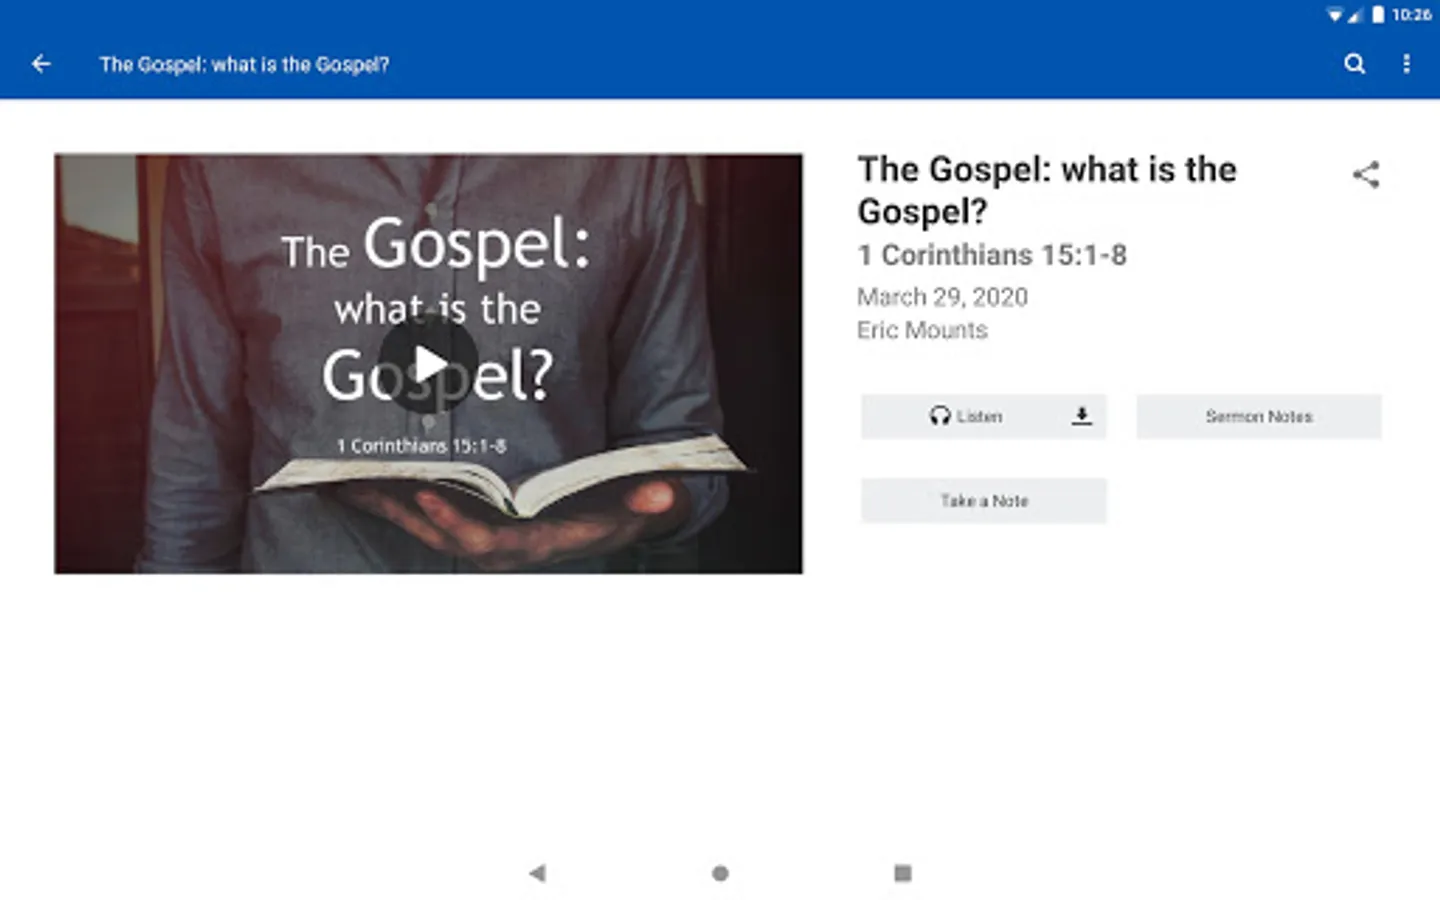Open search with the magnifier icon
This screenshot has width=1440, height=900.
point(1354,64)
